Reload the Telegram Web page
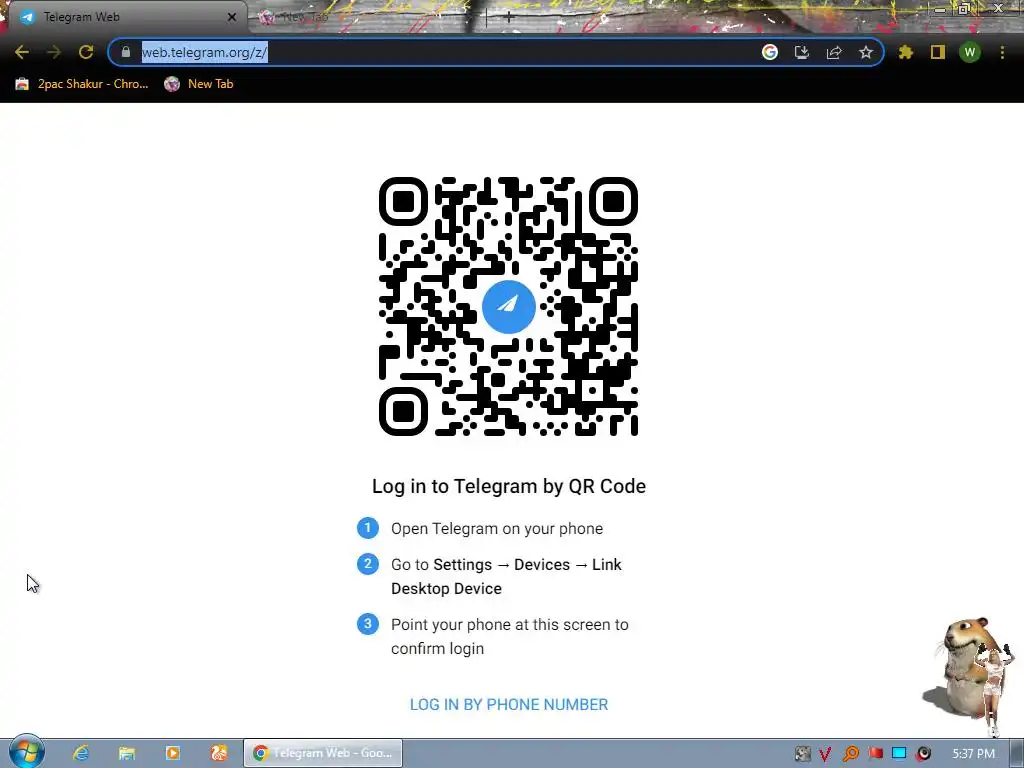 point(86,52)
